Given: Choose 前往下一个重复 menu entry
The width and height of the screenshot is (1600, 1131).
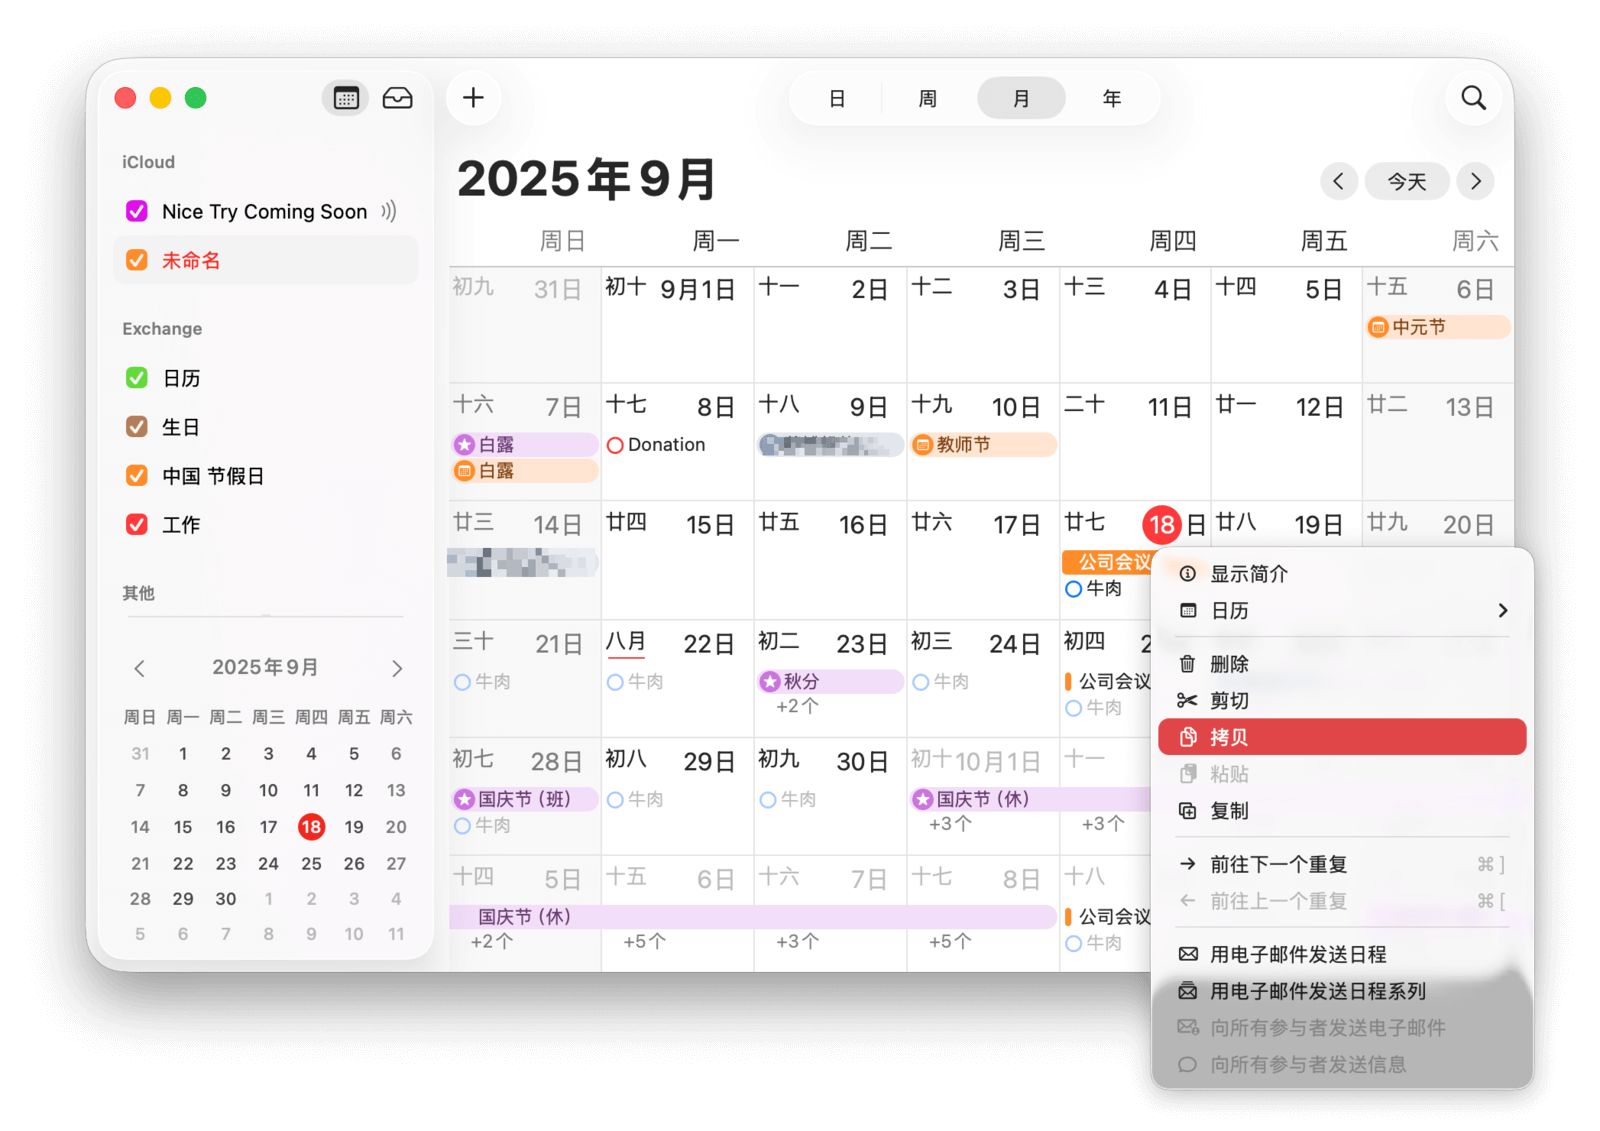Looking at the screenshot, I should pos(1278,864).
